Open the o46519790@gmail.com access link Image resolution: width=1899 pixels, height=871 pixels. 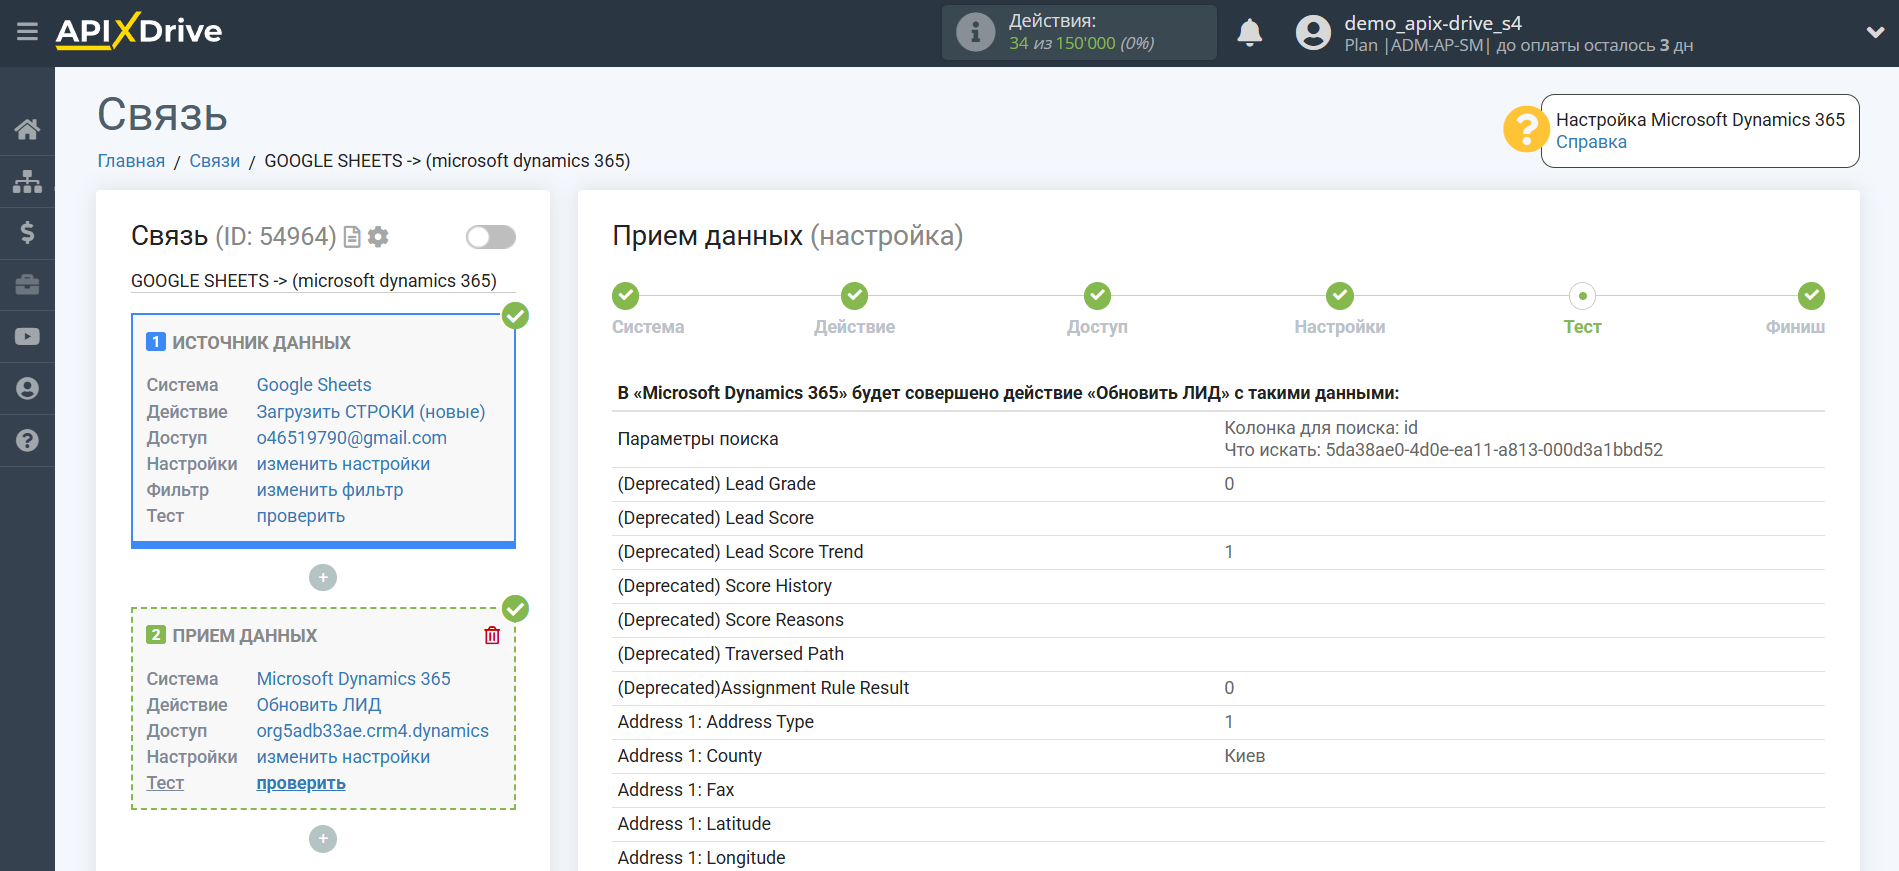(x=352, y=438)
